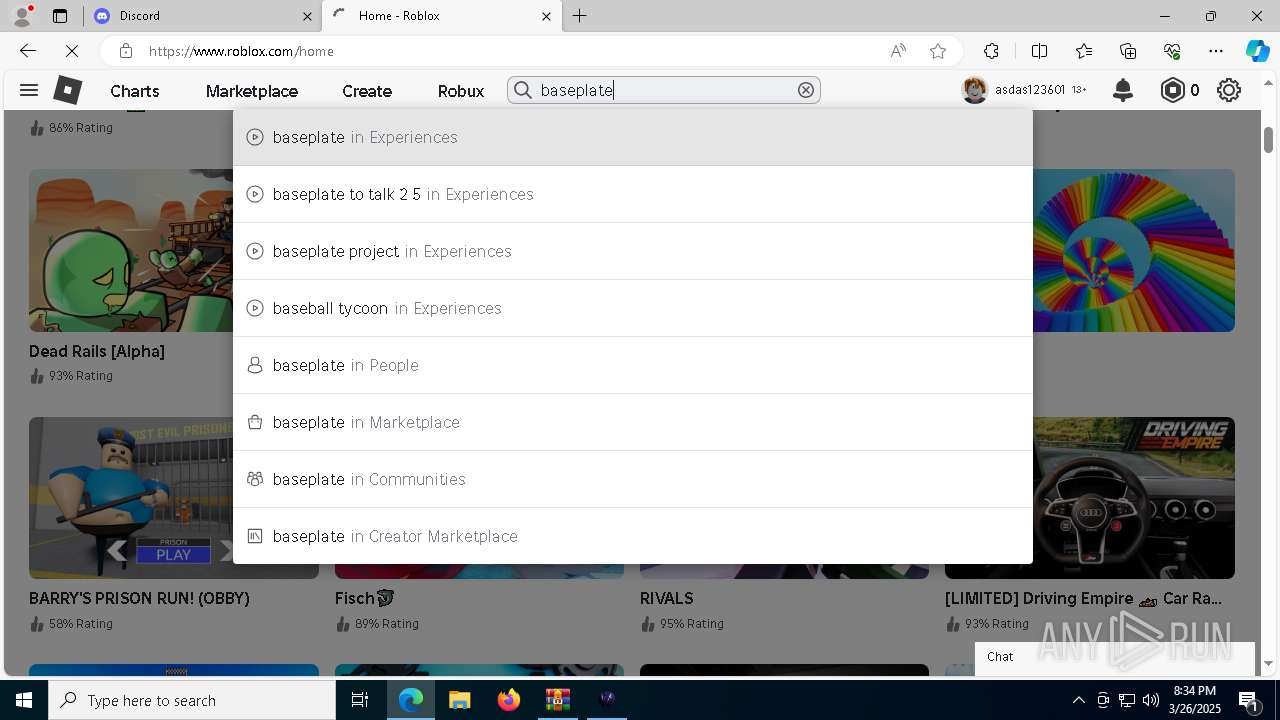Image resolution: width=1280 pixels, height=720 pixels.
Task: Click the Roblox logo icon
Action: [67, 90]
